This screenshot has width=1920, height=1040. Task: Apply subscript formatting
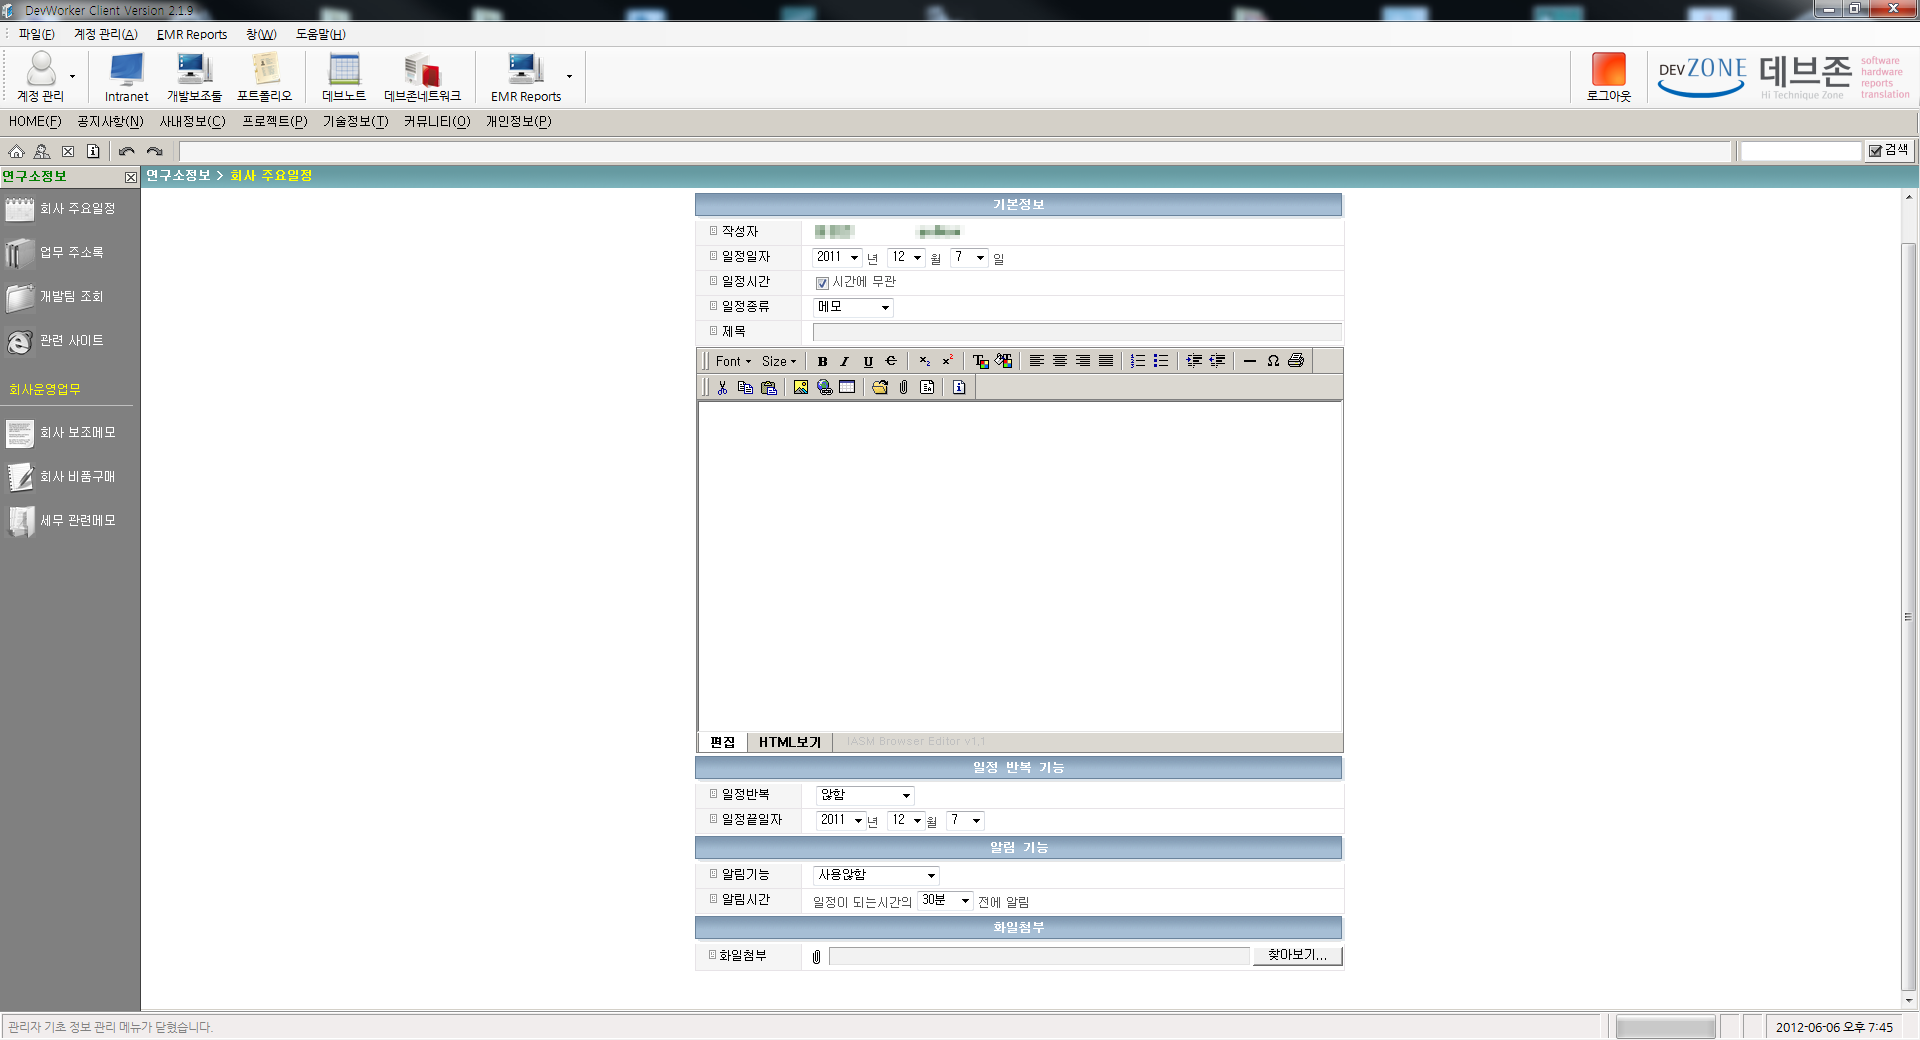[x=924, y=361]
